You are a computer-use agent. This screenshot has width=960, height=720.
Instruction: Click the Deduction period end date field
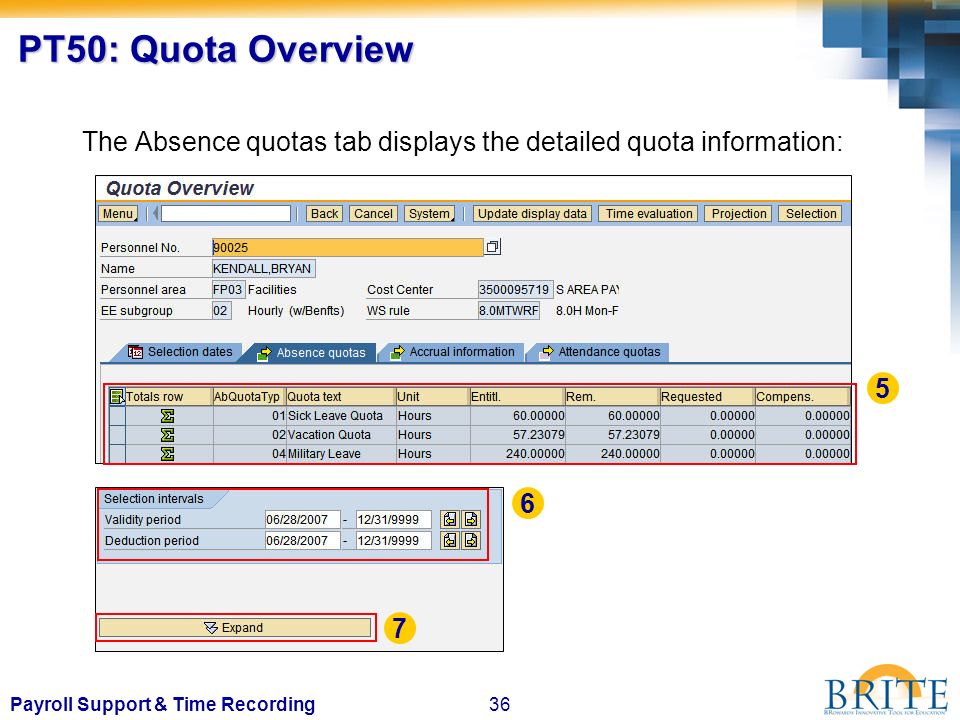click(394, 541)
